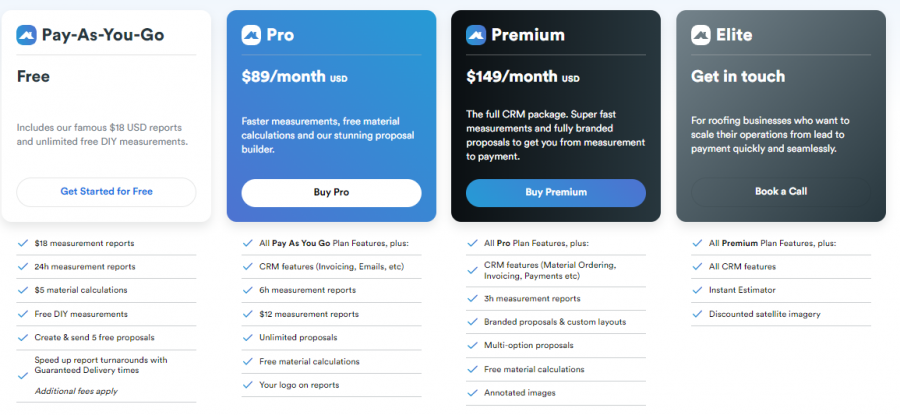Viewport: 900px width, 415px height.
Task: Click checkmark next to Instant Estimator
Action: click(696, 290)
